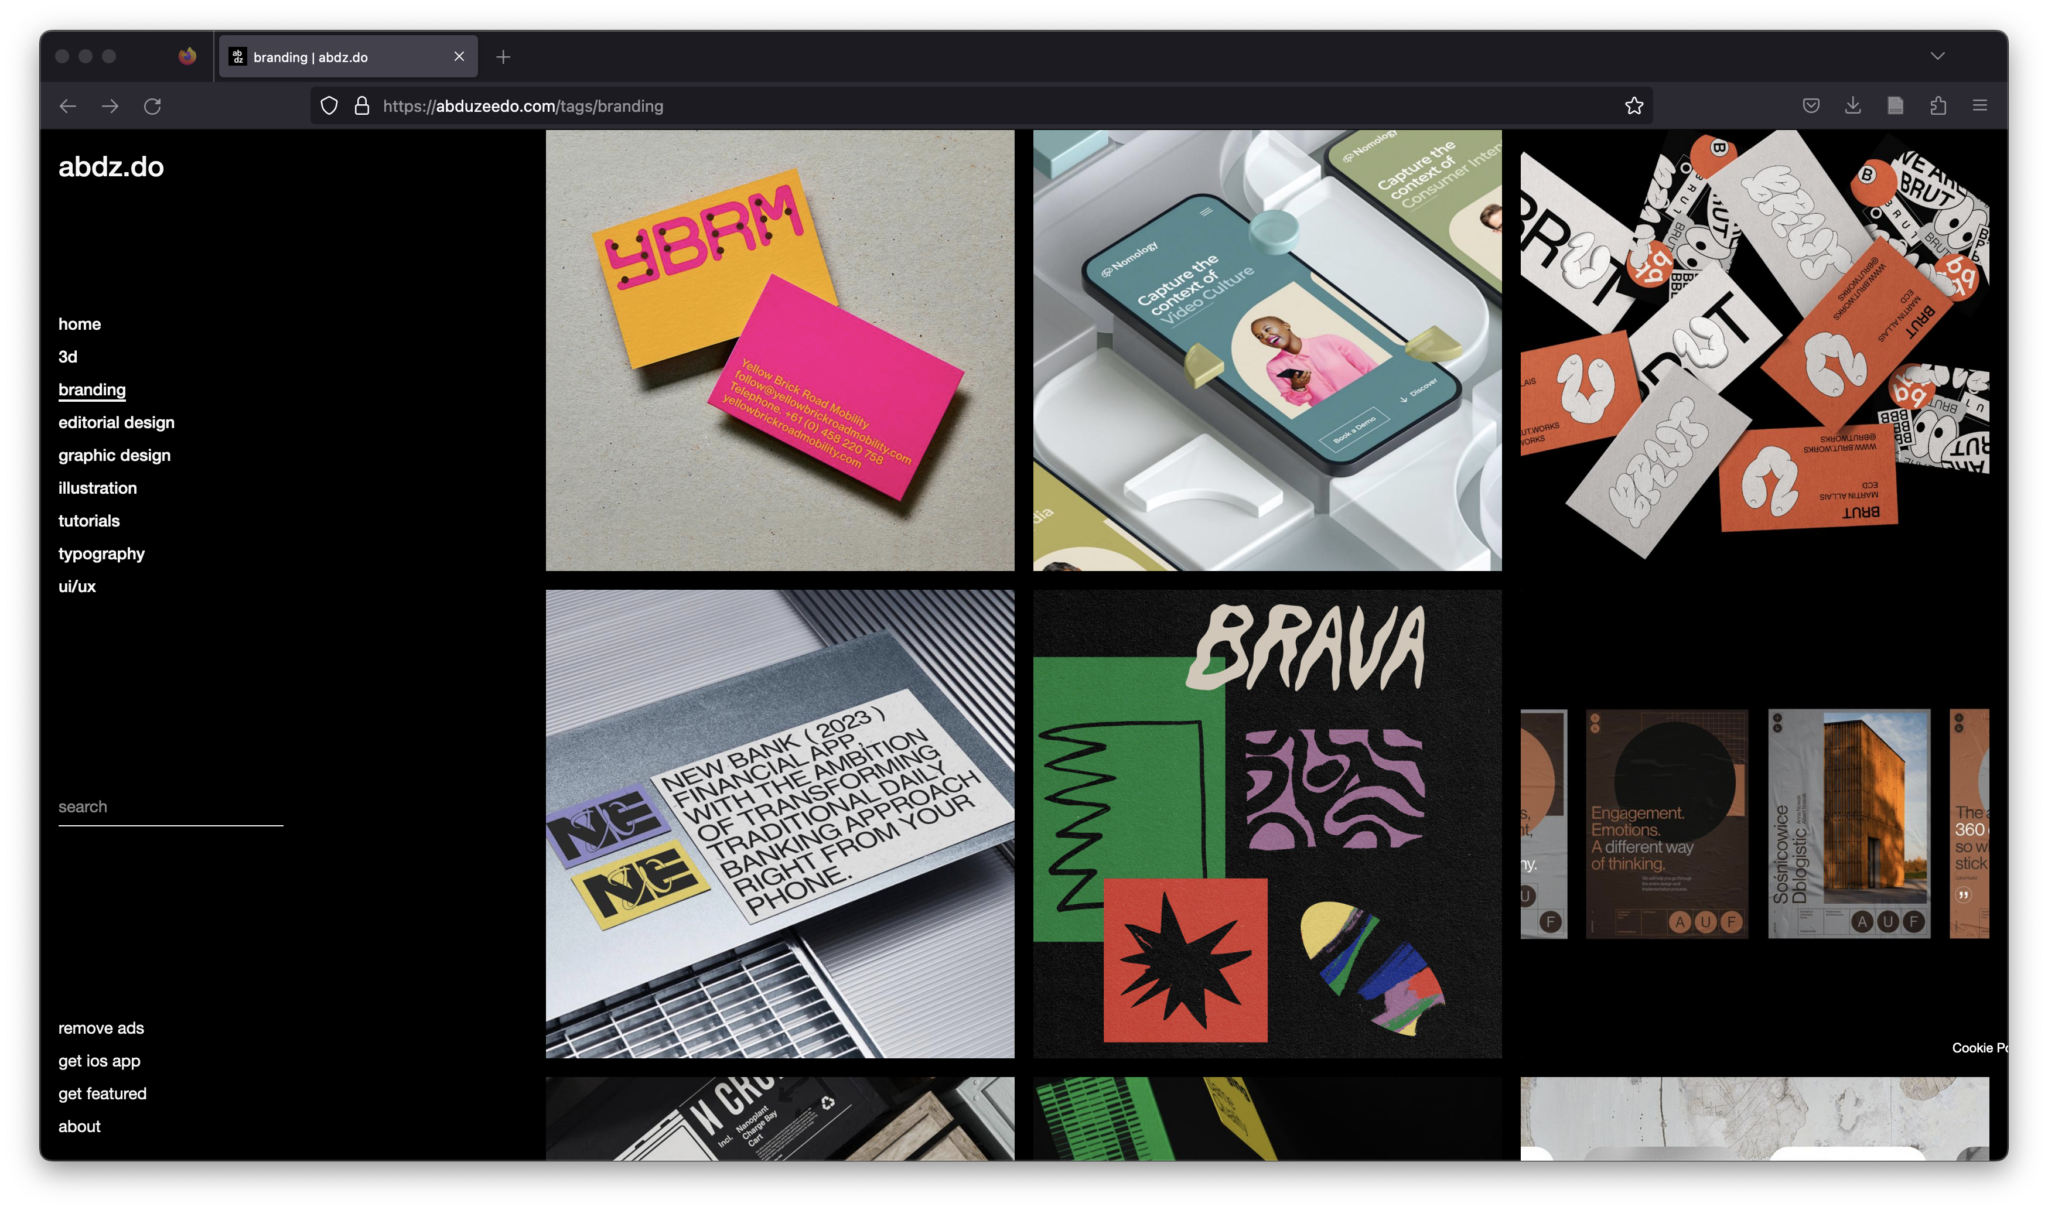This screenshot has width=2048, height=1210.
Task: Save page to Pocket
Action: coord(1811,106)
